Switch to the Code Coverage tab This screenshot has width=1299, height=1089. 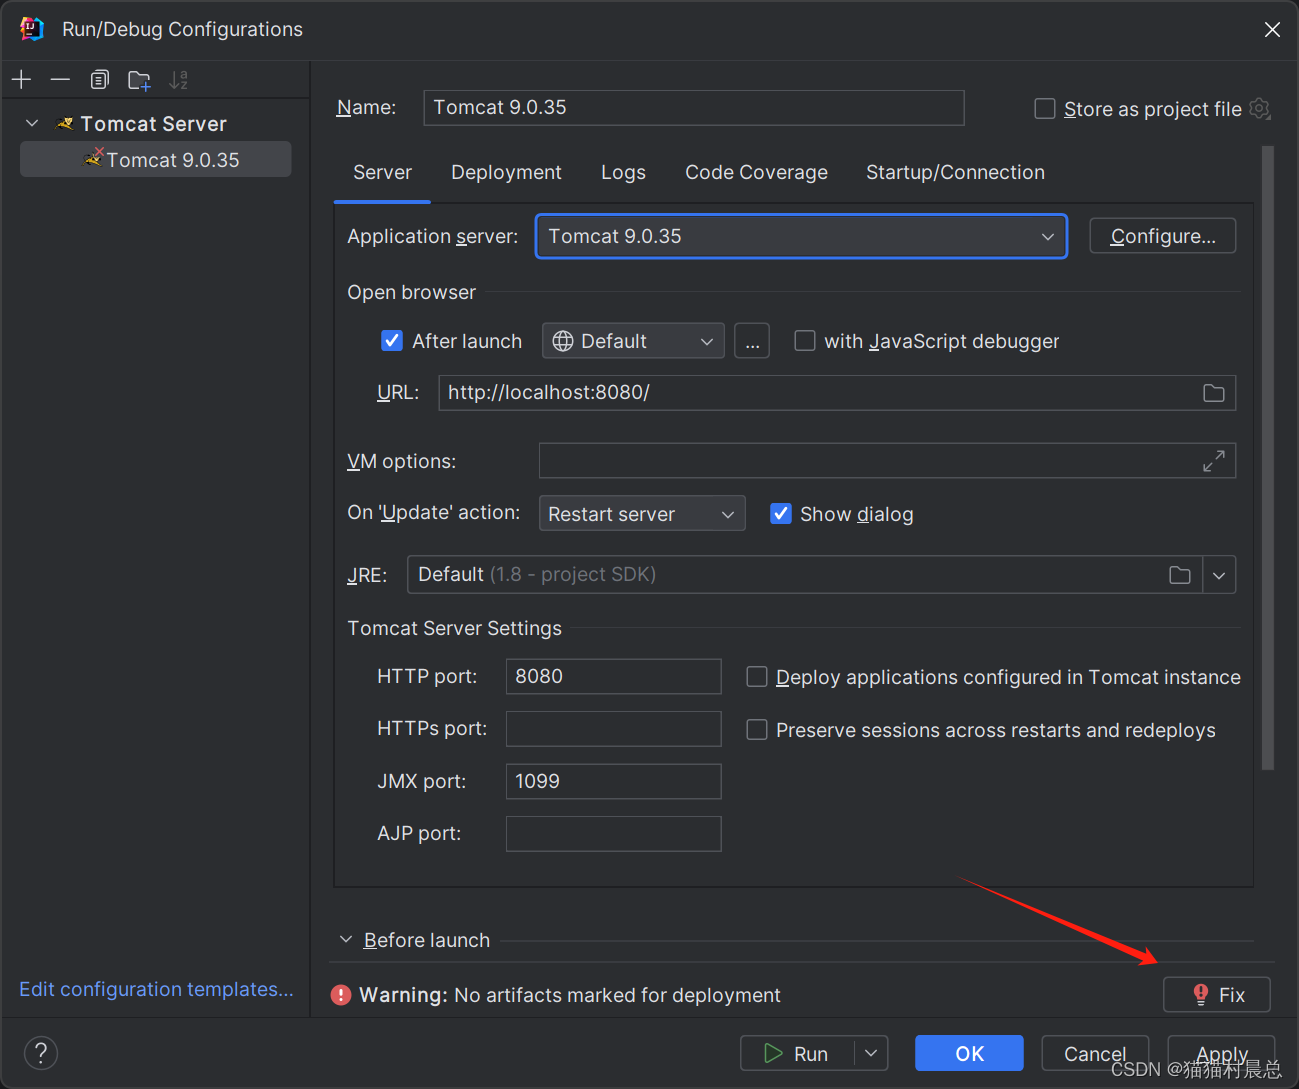point(756,173)
